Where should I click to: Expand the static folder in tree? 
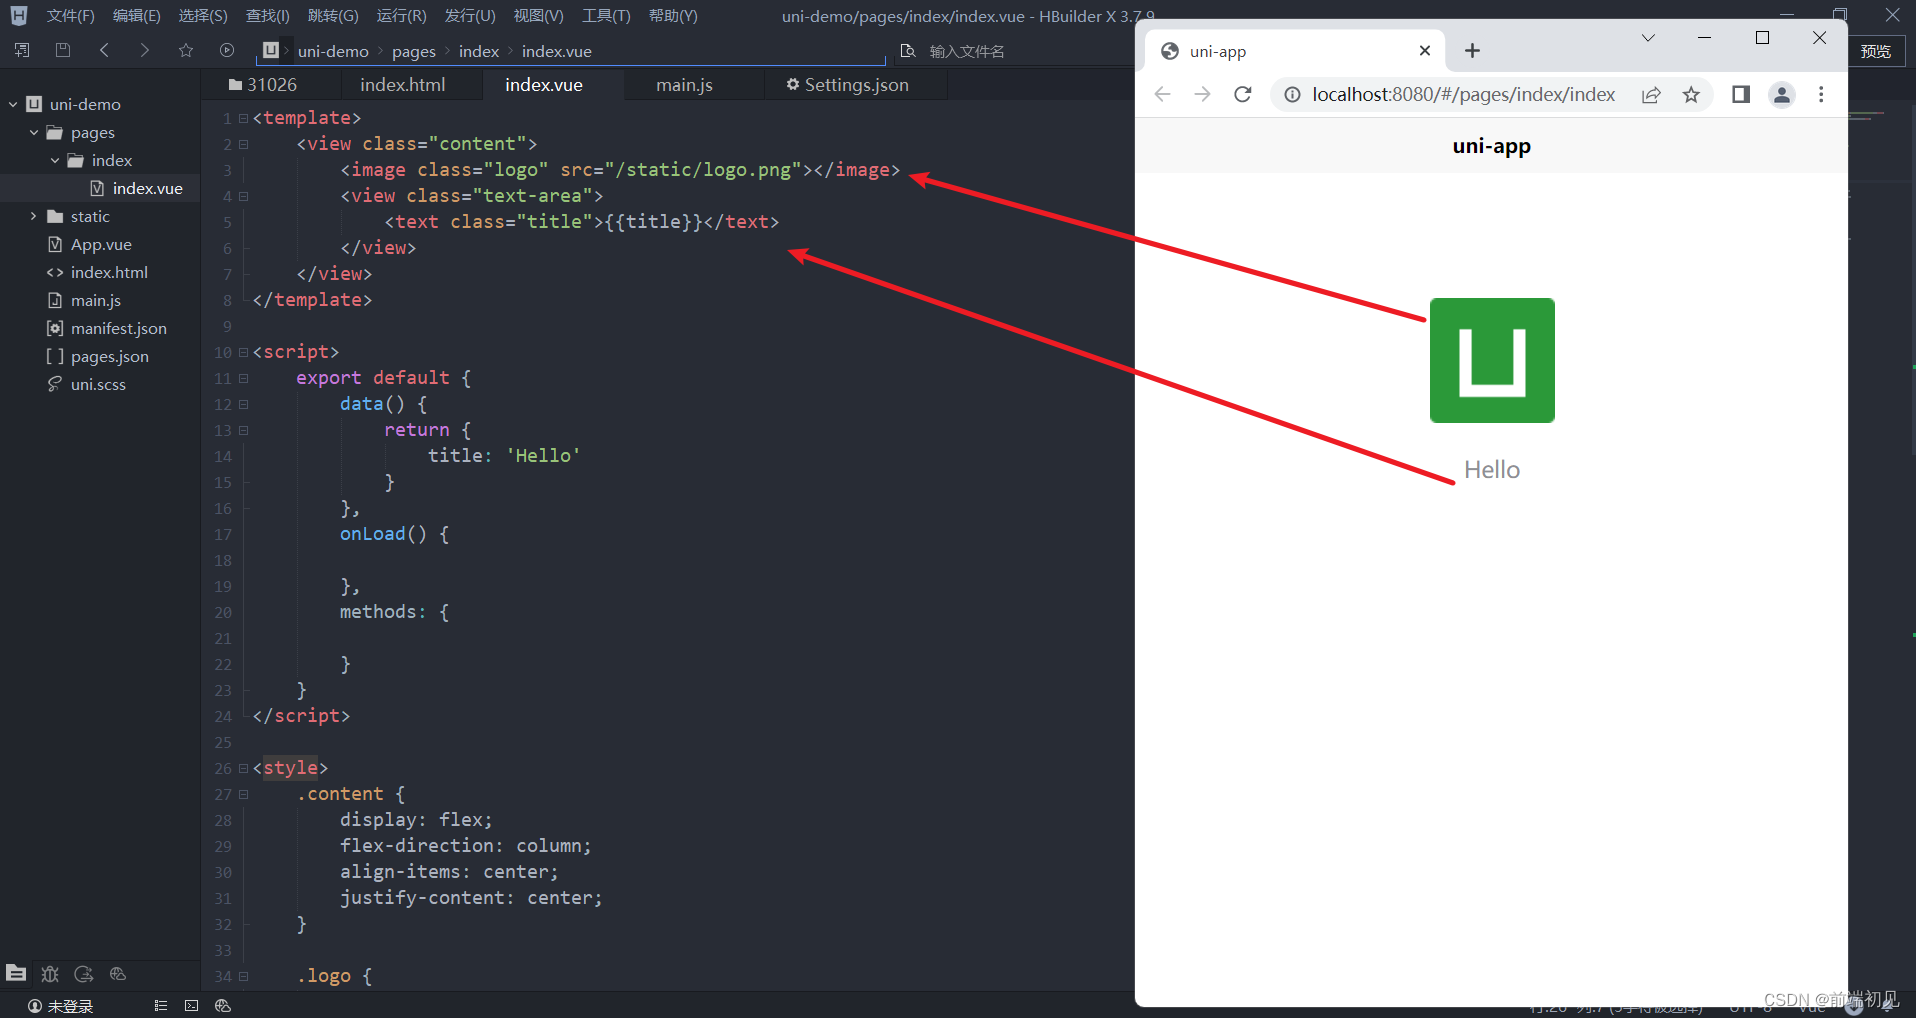[x=34, y=216]
